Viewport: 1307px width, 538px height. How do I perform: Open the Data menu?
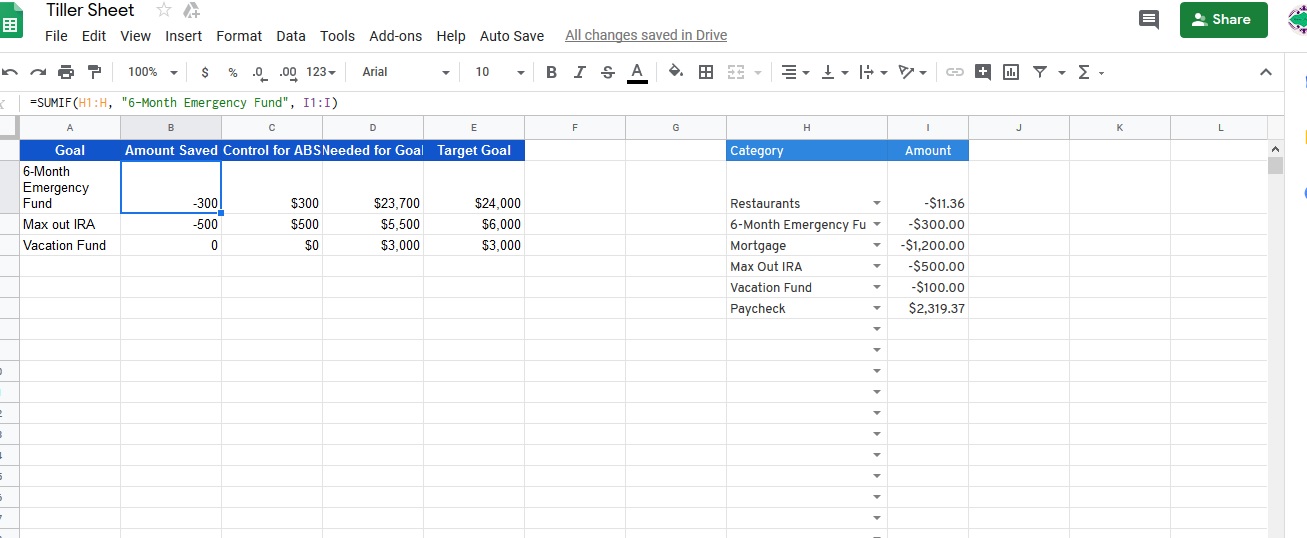tap(291, 36)
